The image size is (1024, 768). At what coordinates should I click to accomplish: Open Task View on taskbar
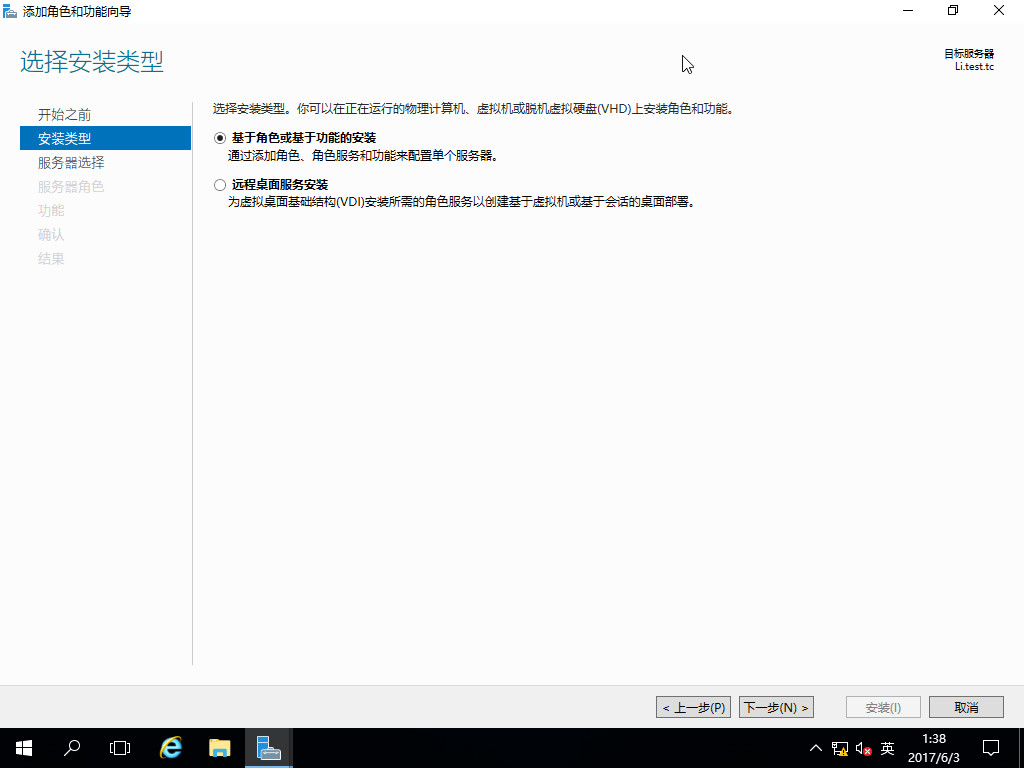pyautogui.click(x=120, y=748)
